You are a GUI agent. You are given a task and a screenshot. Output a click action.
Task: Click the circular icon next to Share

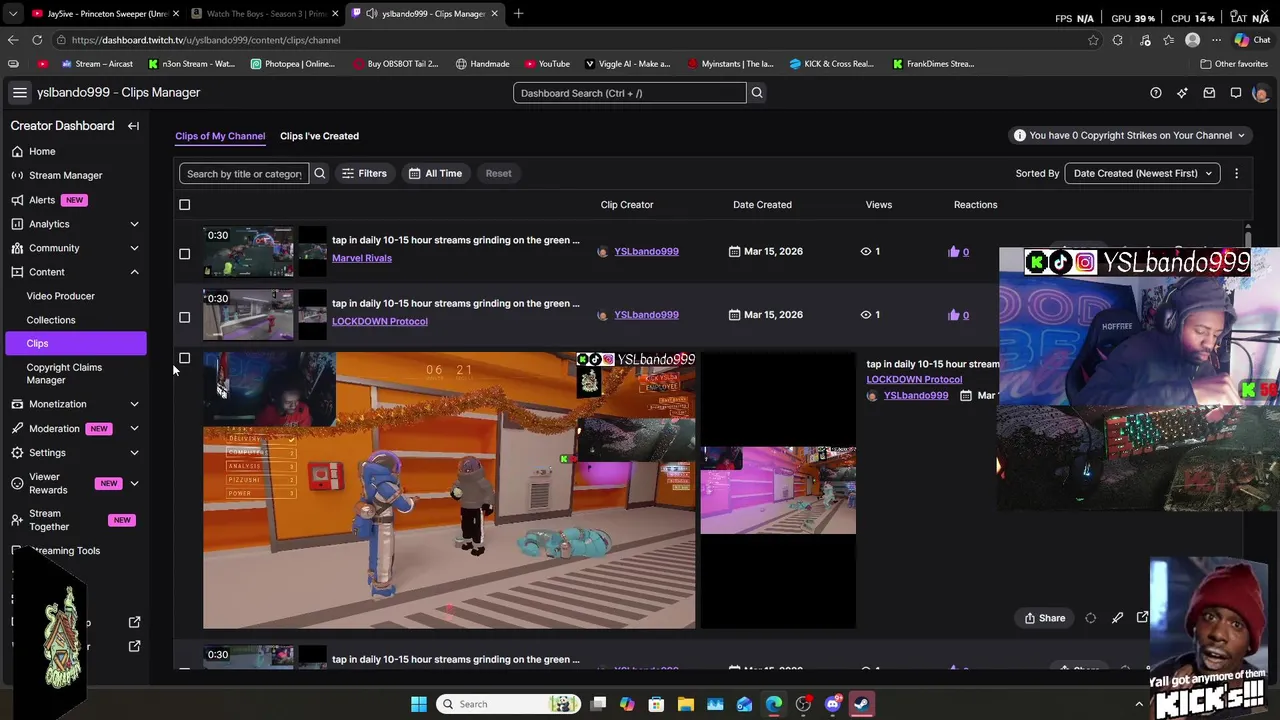[1091, 618]
